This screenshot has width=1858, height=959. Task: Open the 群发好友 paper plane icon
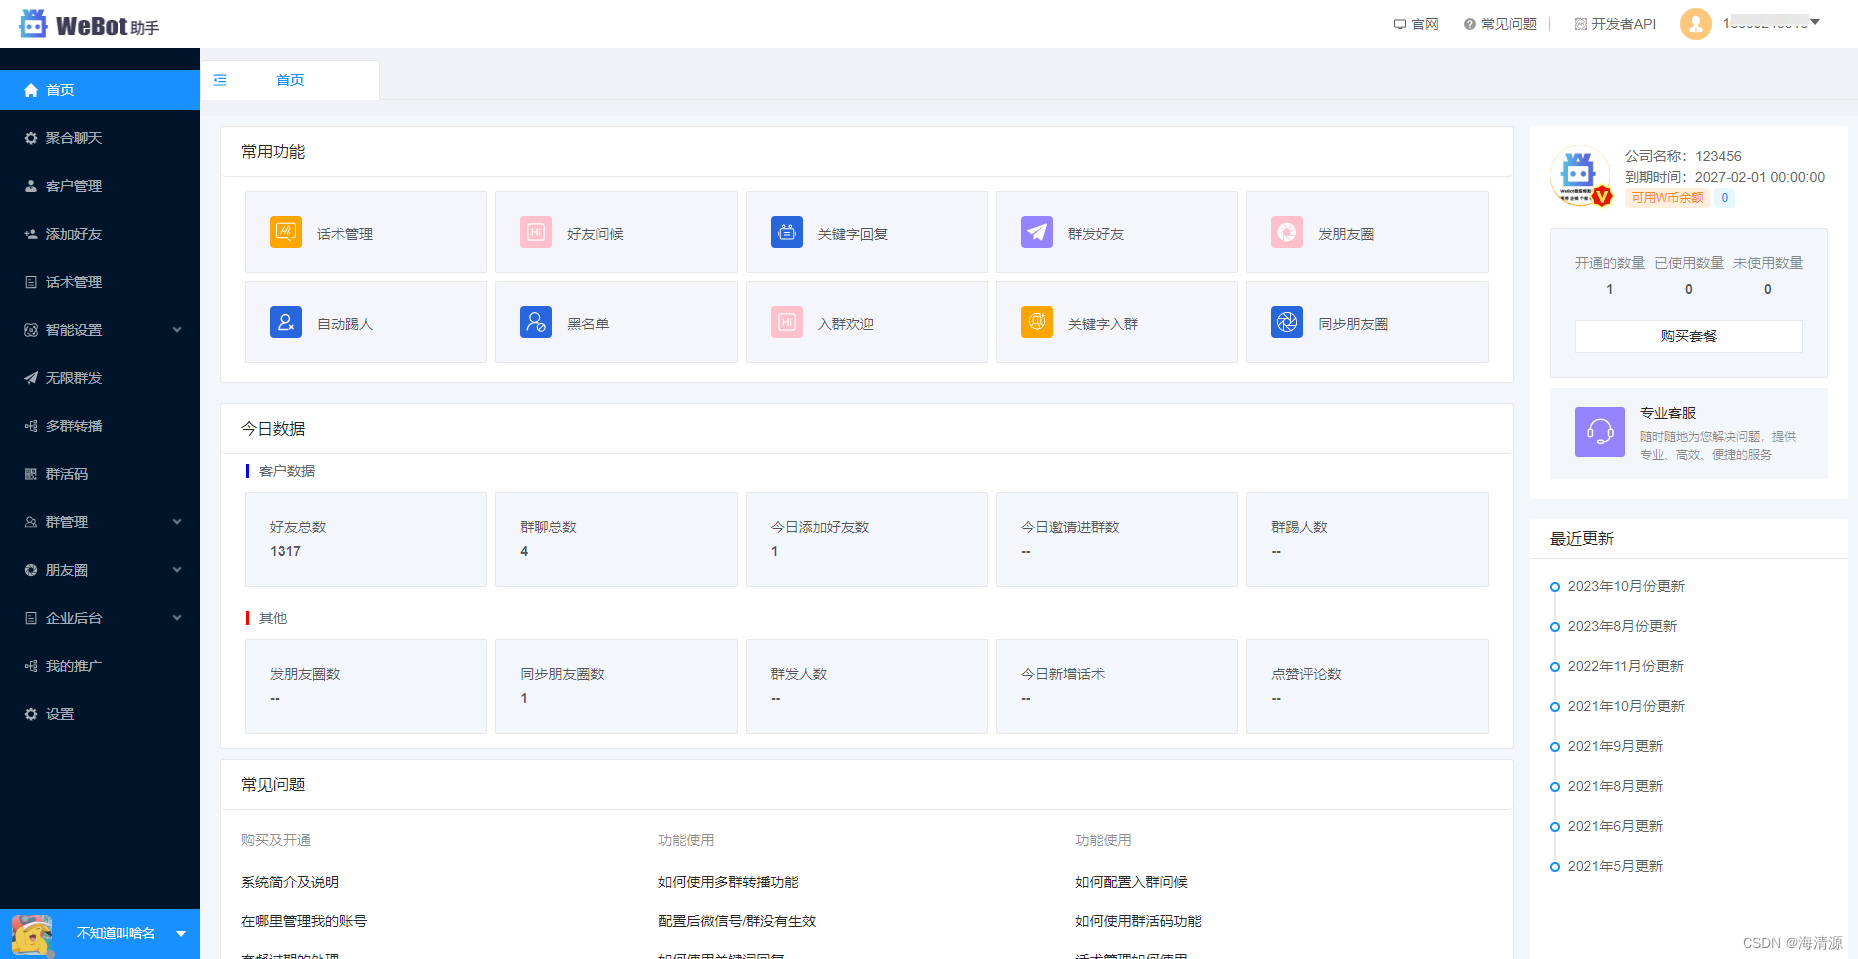pyautogui.click(x=1037, y=232)
